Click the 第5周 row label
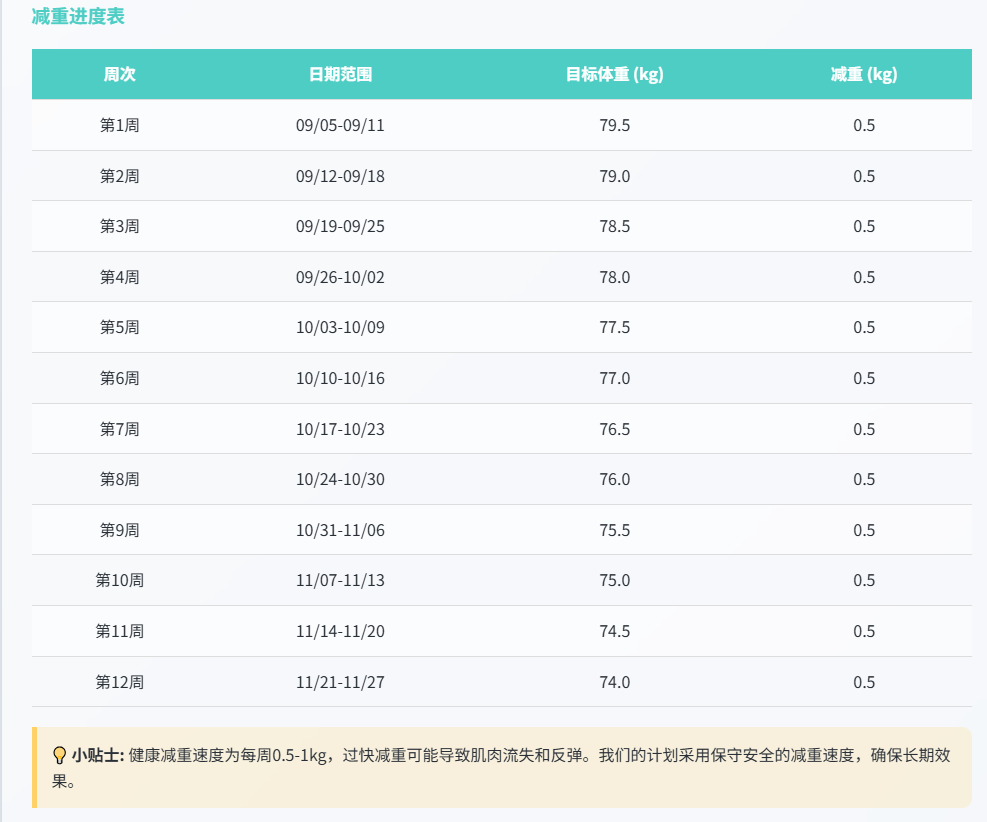 point(120,327)
